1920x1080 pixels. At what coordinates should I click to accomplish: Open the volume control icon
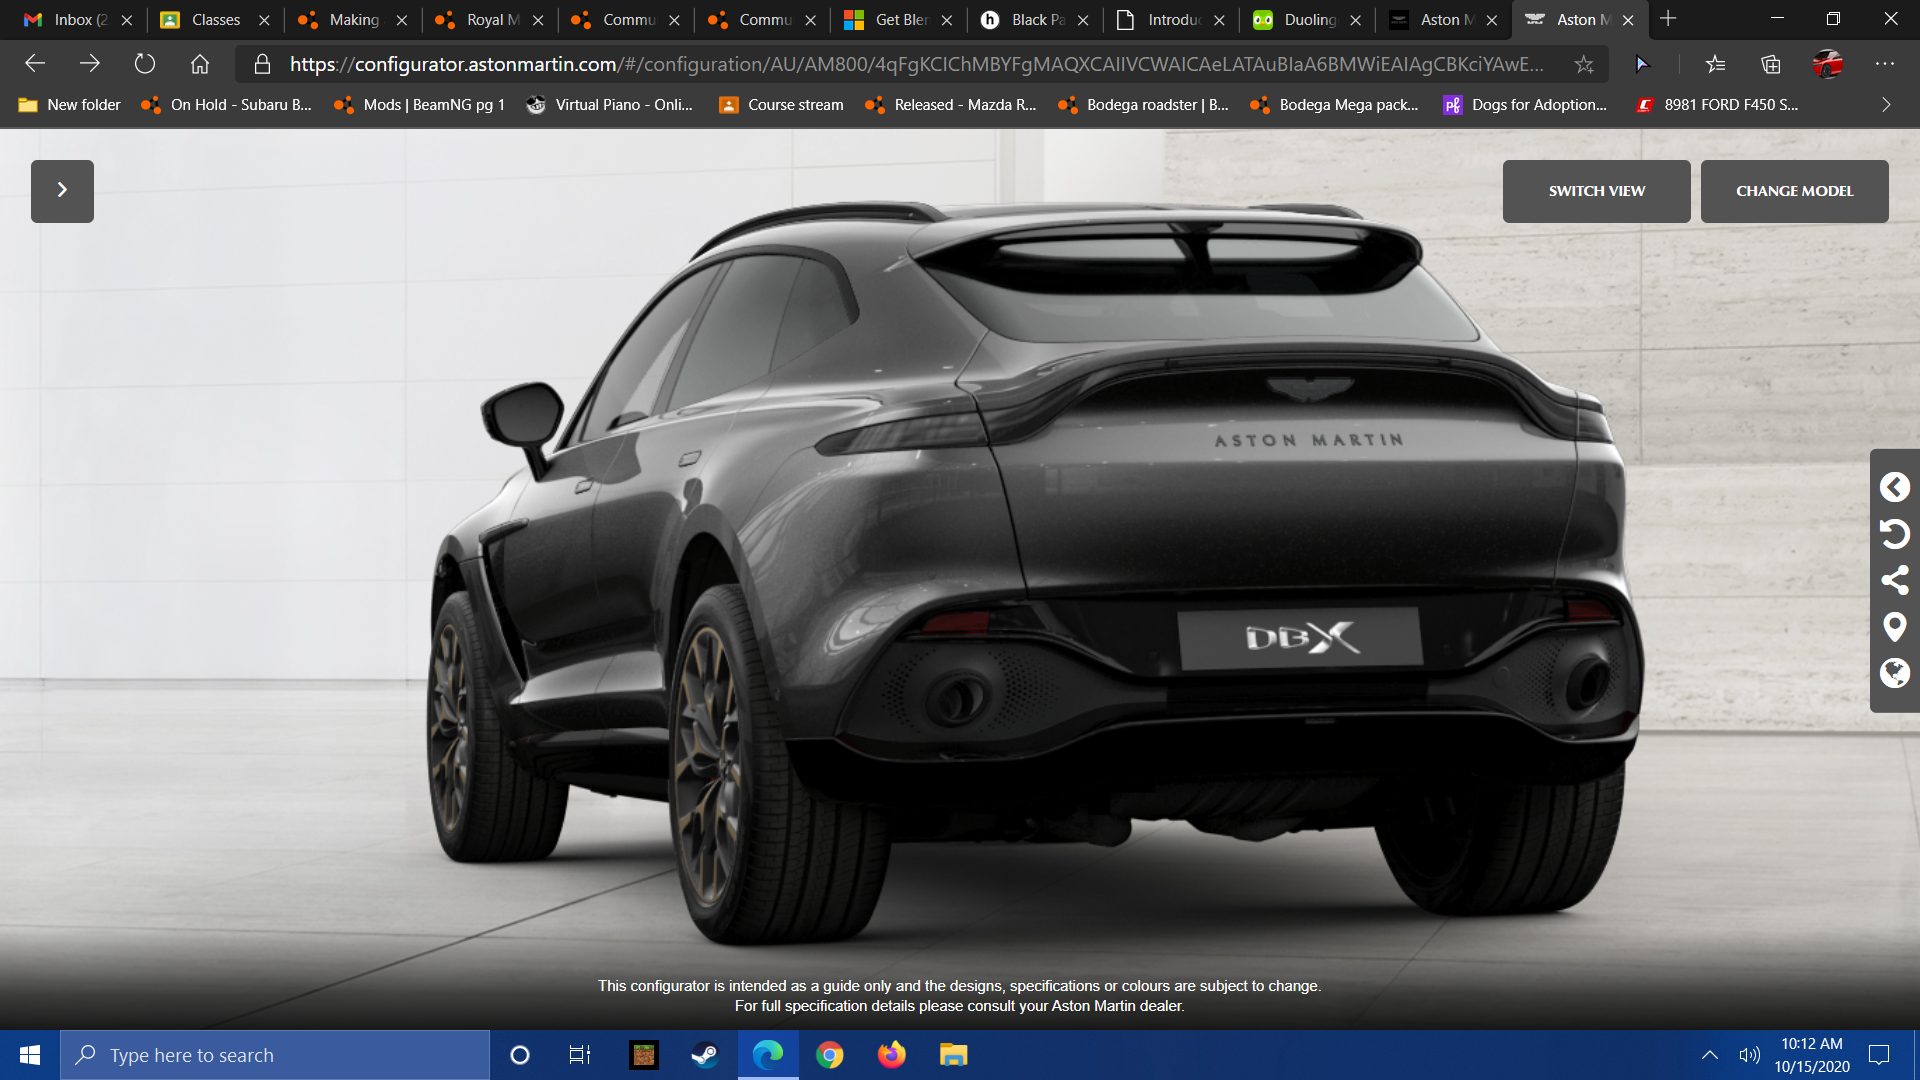click(x=1749, y=1055)
